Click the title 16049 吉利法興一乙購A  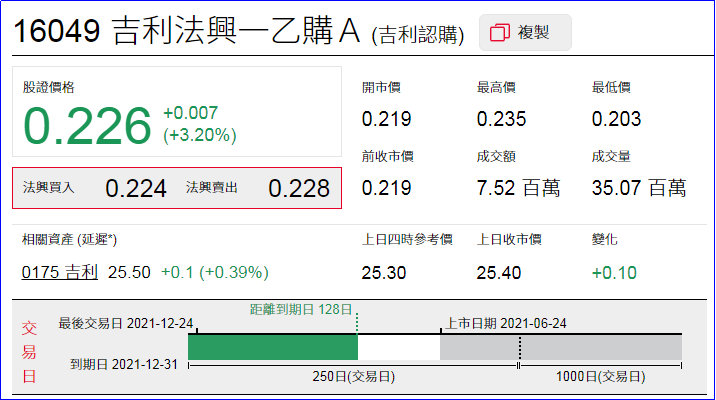point(187,31)
